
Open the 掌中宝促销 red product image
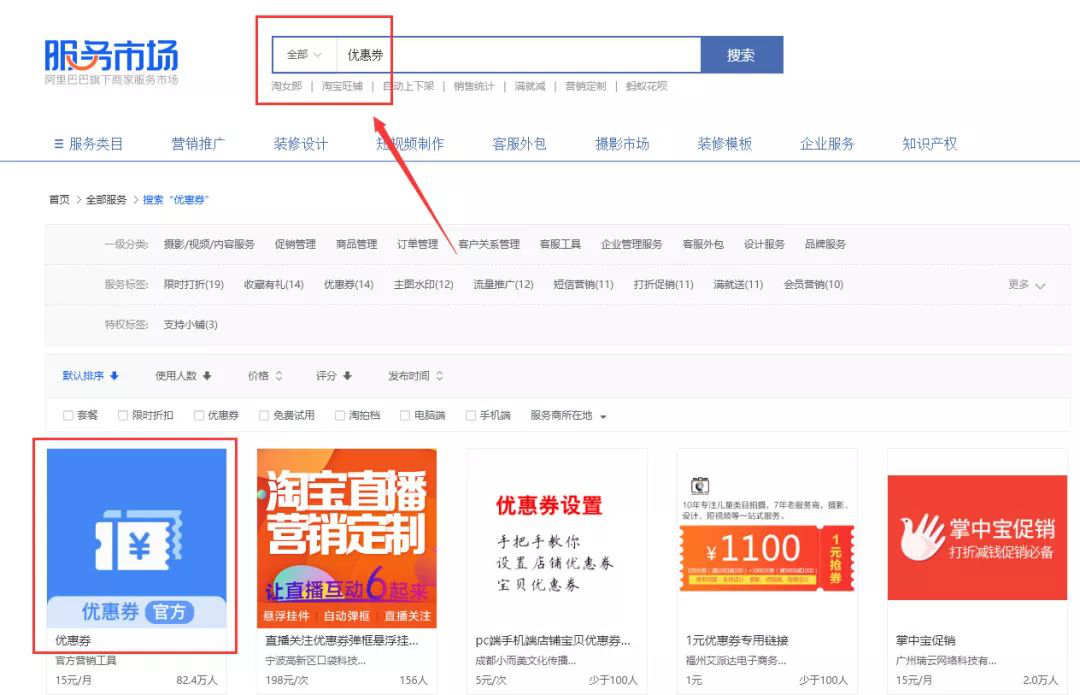[x=977, y=538]
